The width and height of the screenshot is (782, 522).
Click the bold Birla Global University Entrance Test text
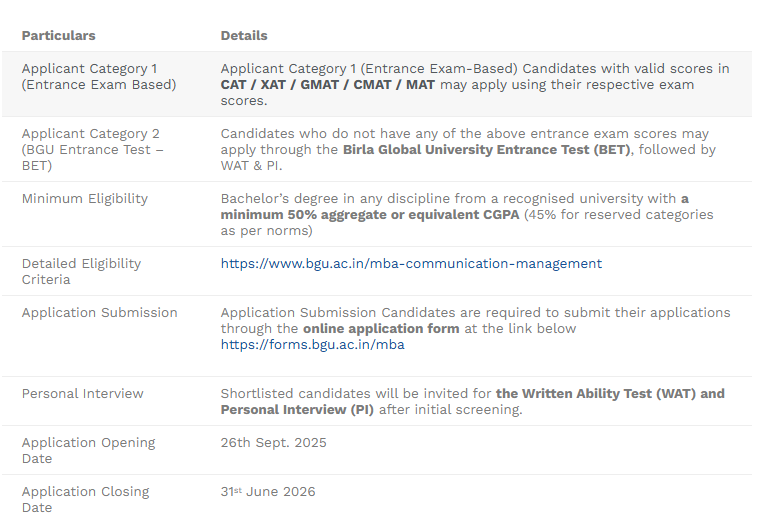click(x=486, y=150)
